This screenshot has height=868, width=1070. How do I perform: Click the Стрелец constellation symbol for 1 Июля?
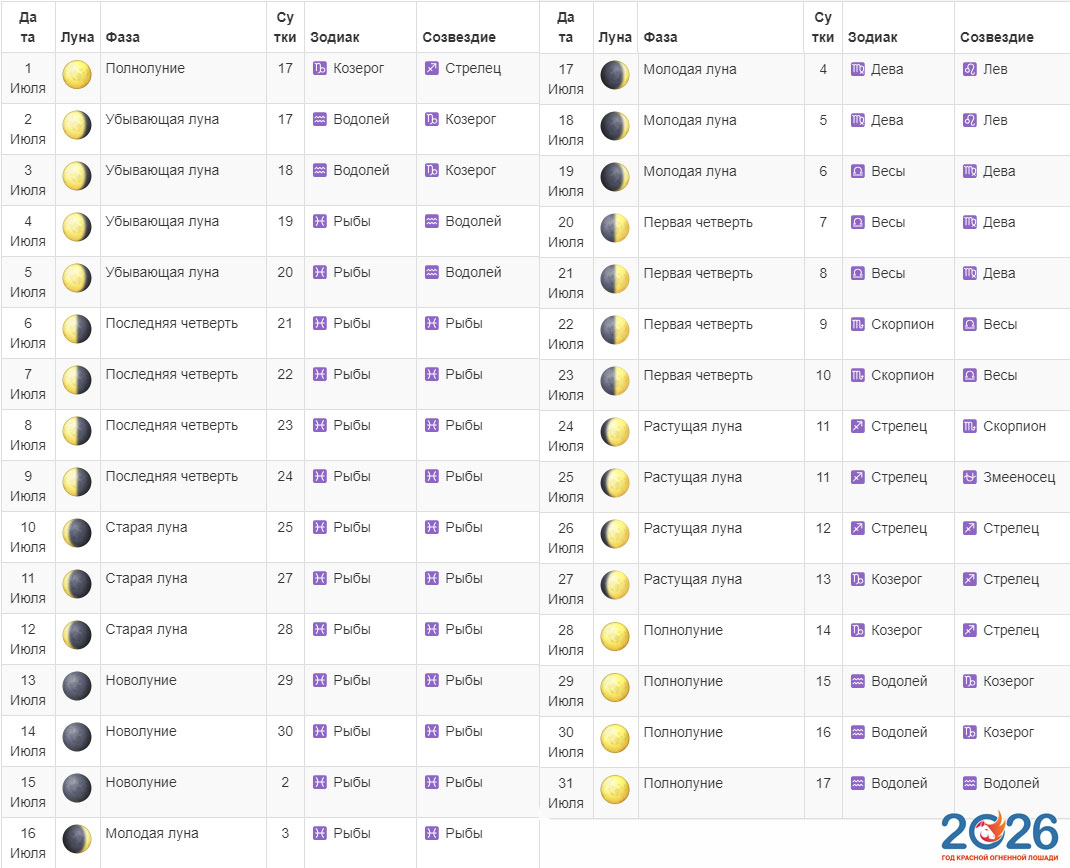[432, 69]
